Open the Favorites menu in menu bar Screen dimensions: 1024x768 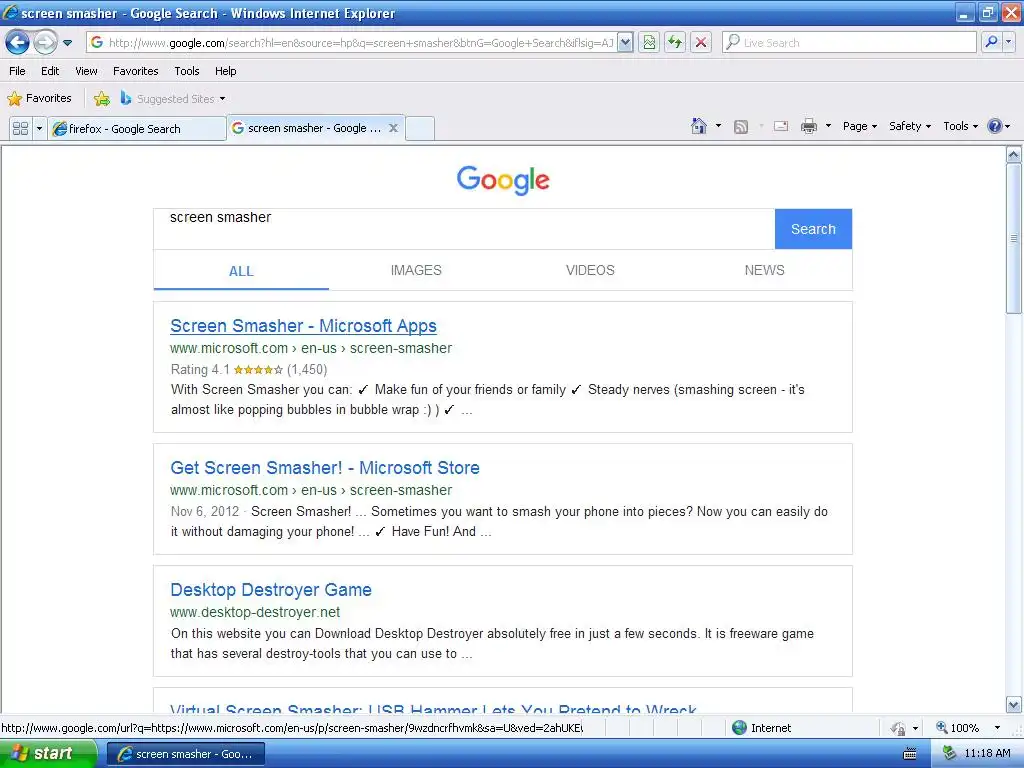pyautogui.click(x=136, y=71)
